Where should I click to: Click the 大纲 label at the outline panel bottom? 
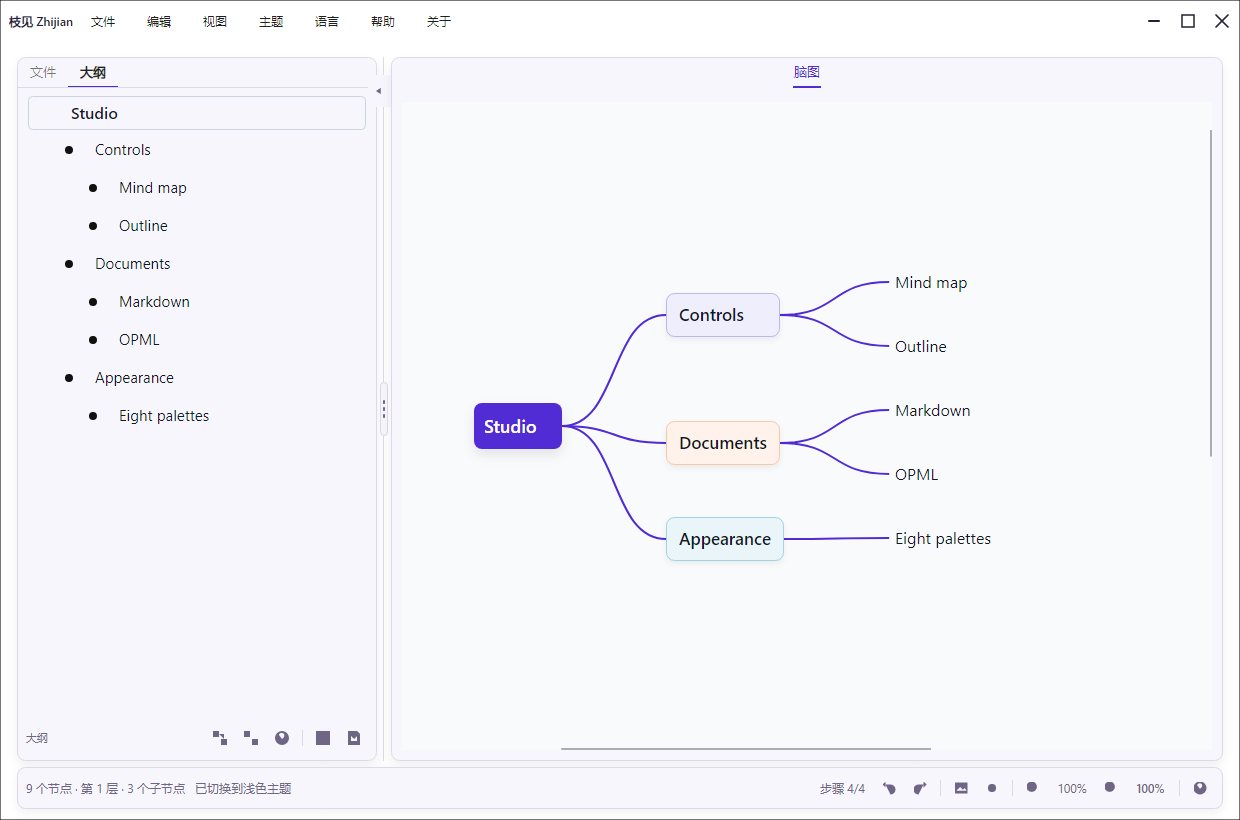coord(37,738)
